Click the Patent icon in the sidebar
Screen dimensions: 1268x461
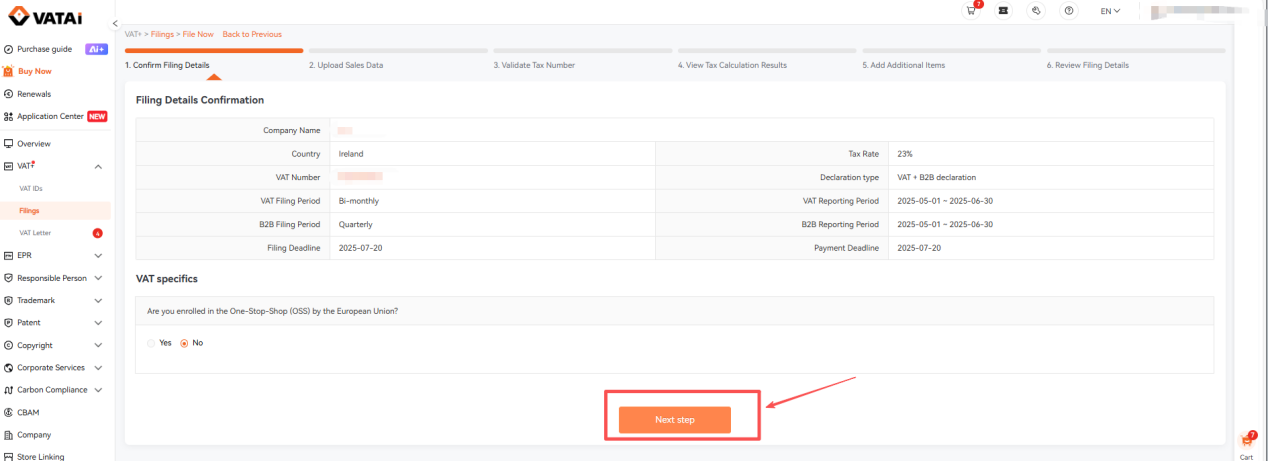8,323
